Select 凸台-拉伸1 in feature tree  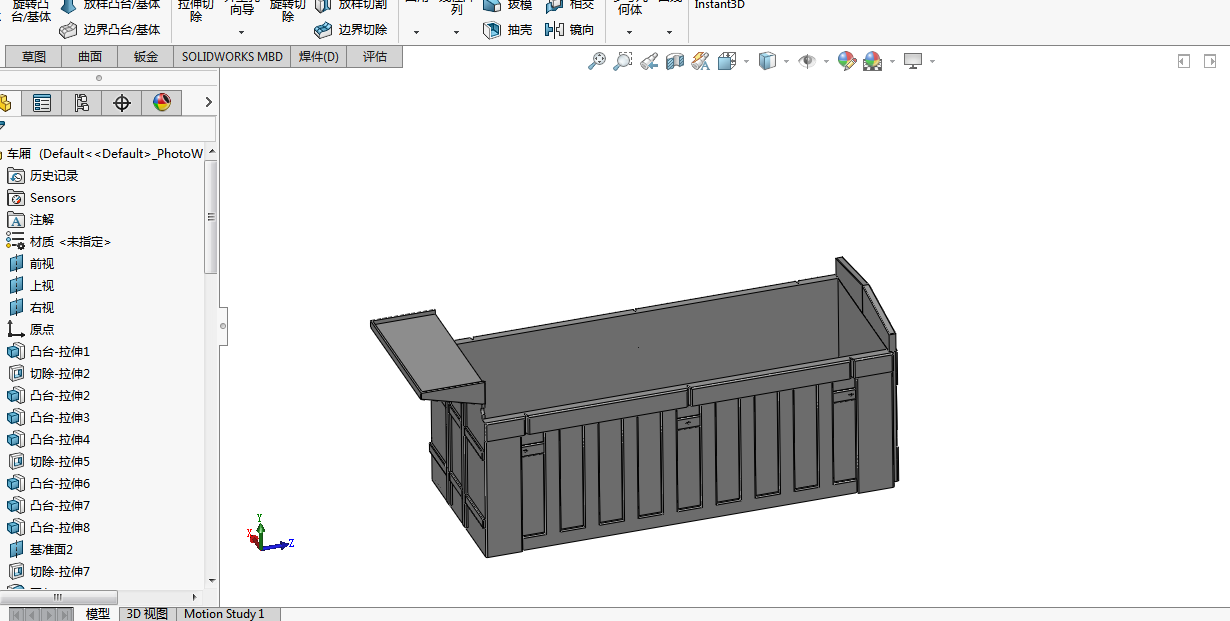[62, 351]
